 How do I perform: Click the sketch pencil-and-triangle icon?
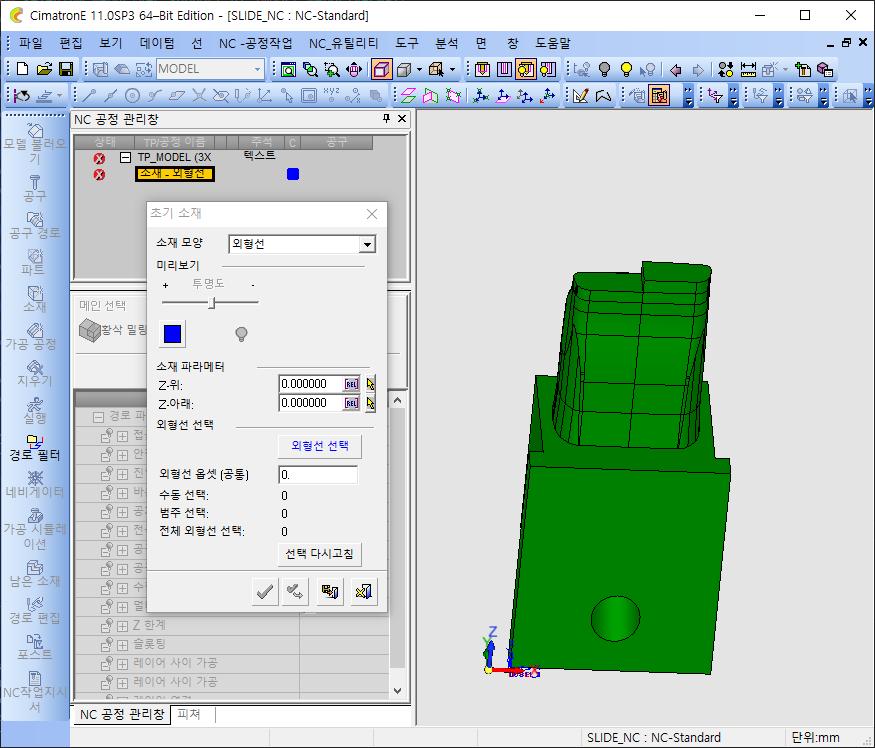point(580,95)
